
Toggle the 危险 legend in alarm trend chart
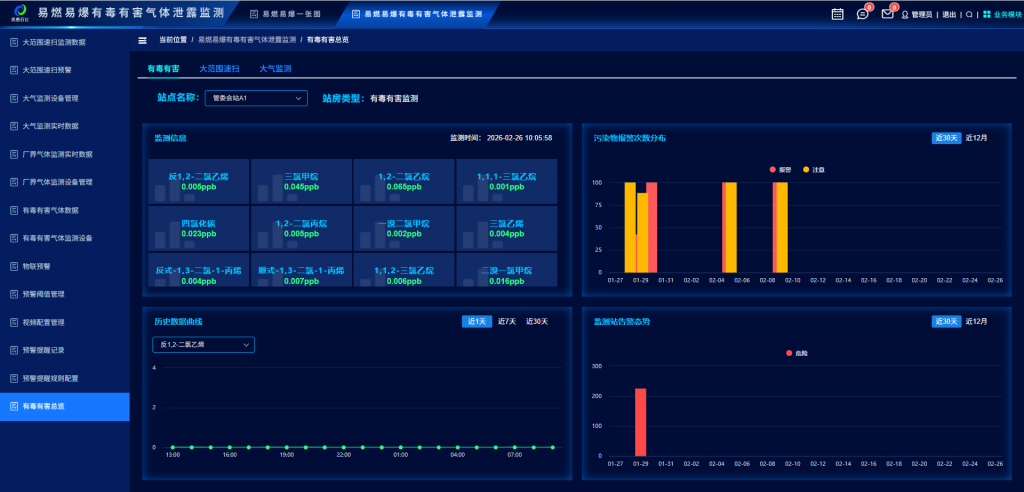[796, 353]
